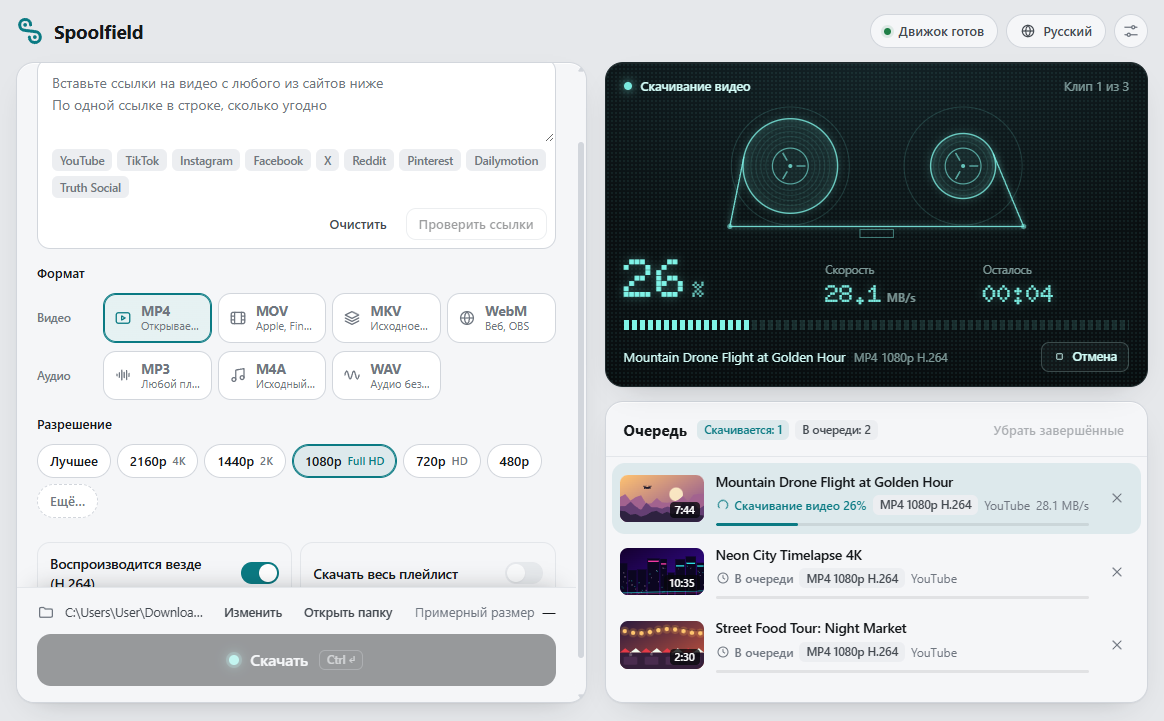Viewport: 1164px width, 721px height.
Task: Click the M4A music note icon
Action: (238, 376)
